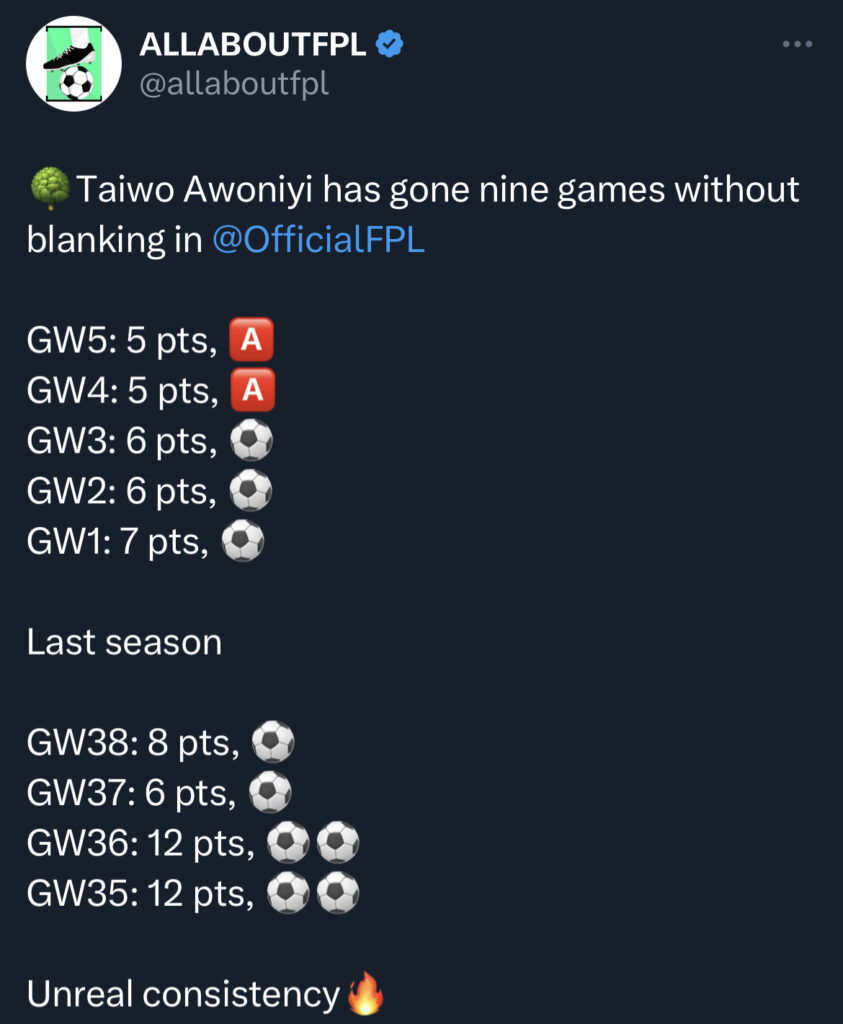Click the "Last season" text

[124, 642]
